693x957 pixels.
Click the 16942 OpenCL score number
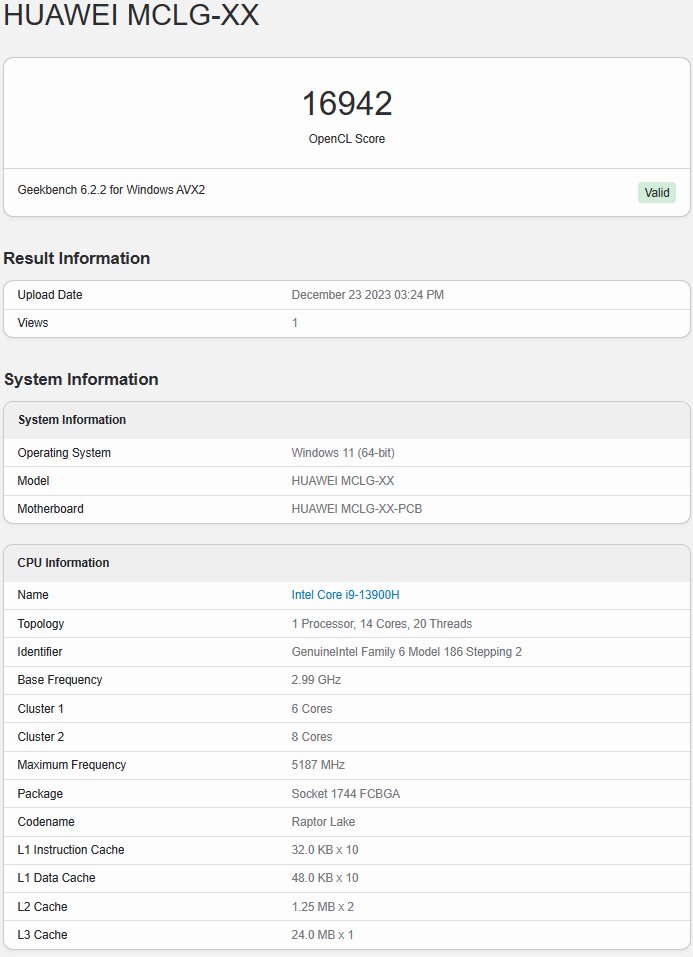347,104
